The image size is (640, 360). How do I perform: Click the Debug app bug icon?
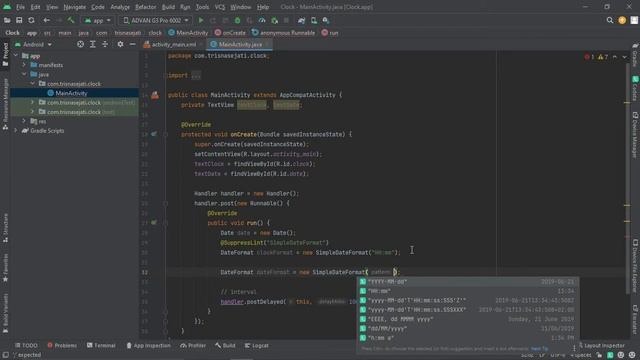pos(238,20)
